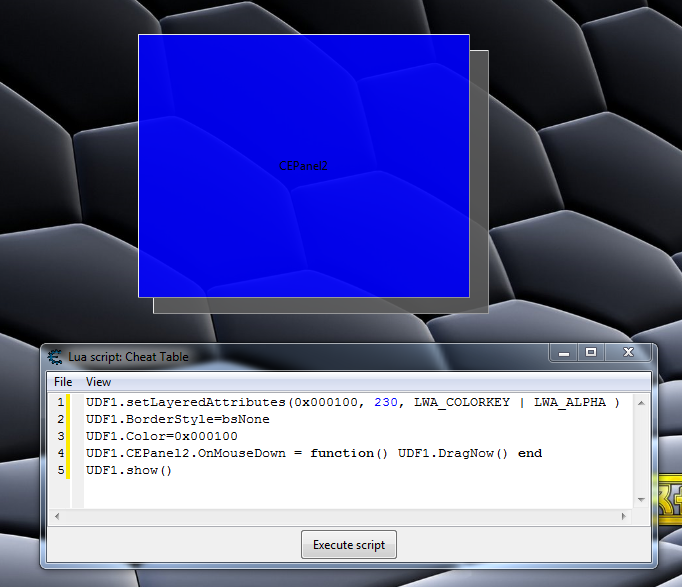Click the window title 'Lua script: Cheat Table'
Viewport: 682px width, 587px height.
point(128,357)
